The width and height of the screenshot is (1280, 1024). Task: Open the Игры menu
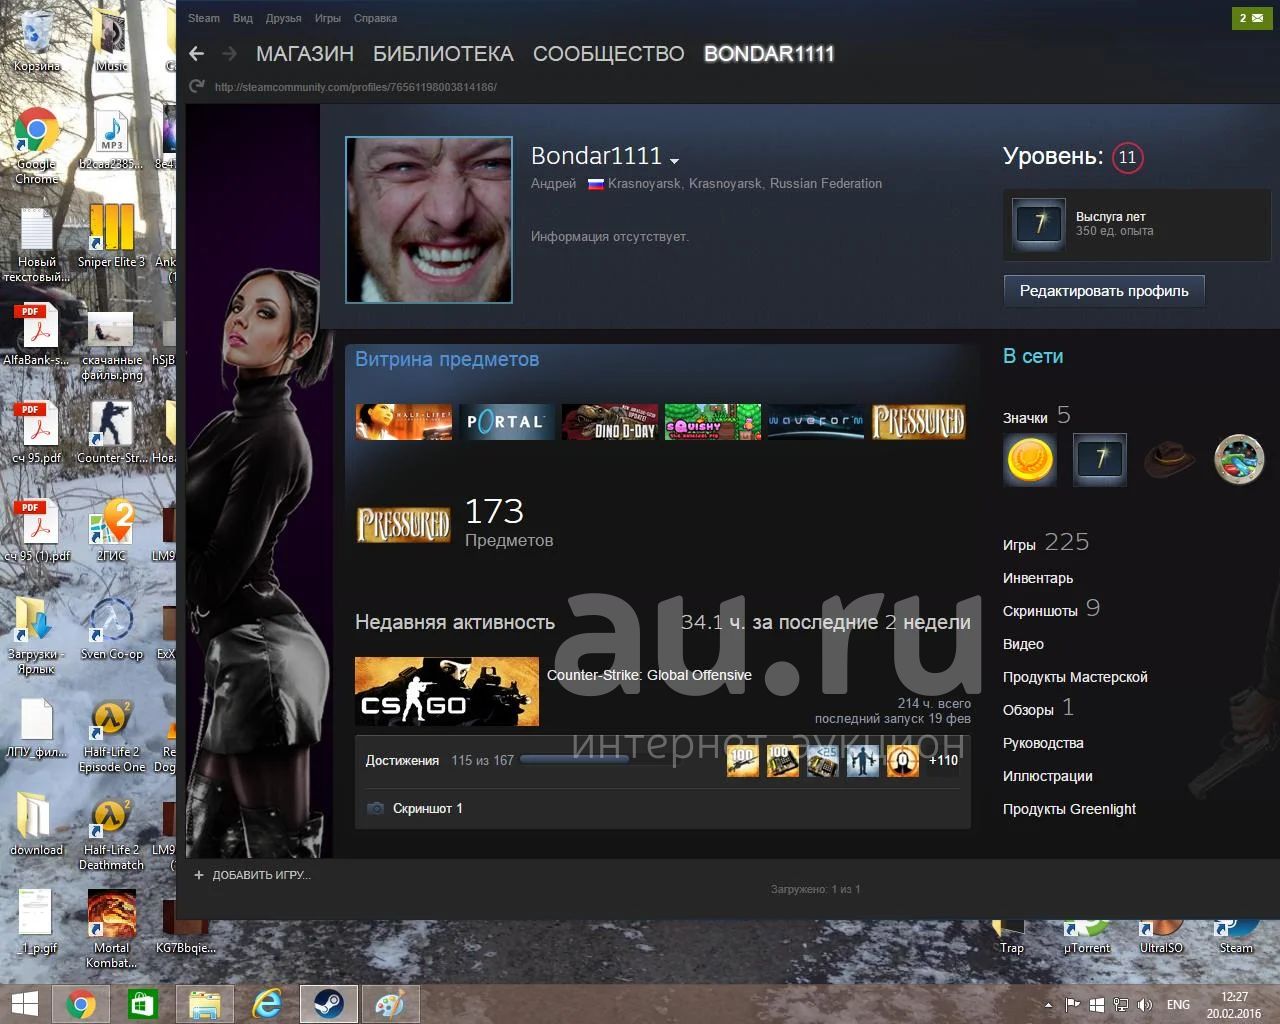point(328,18)
